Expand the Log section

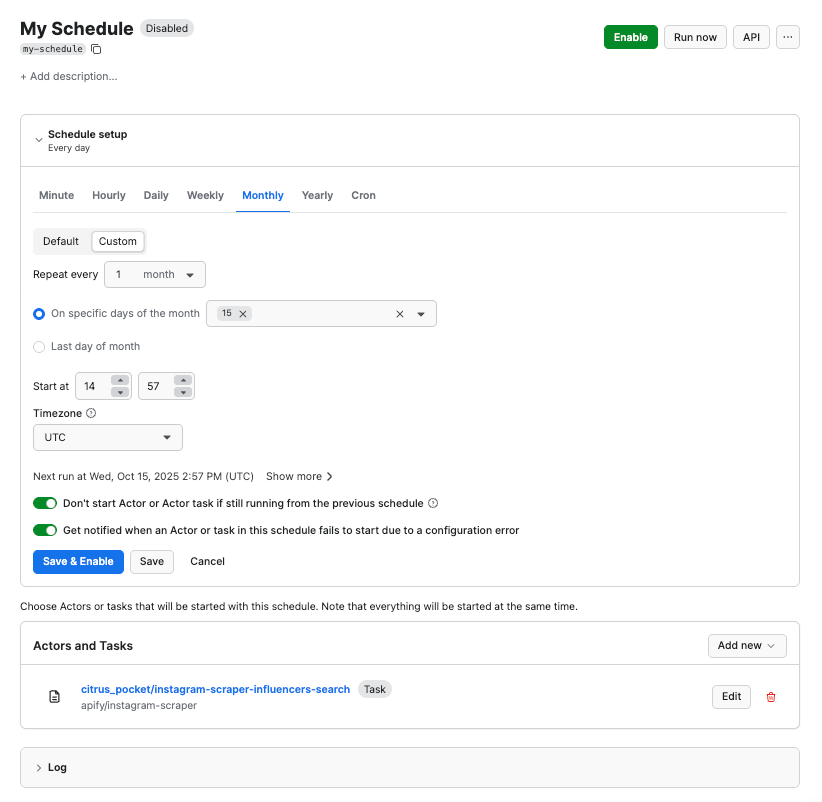(x=39, y=768)
